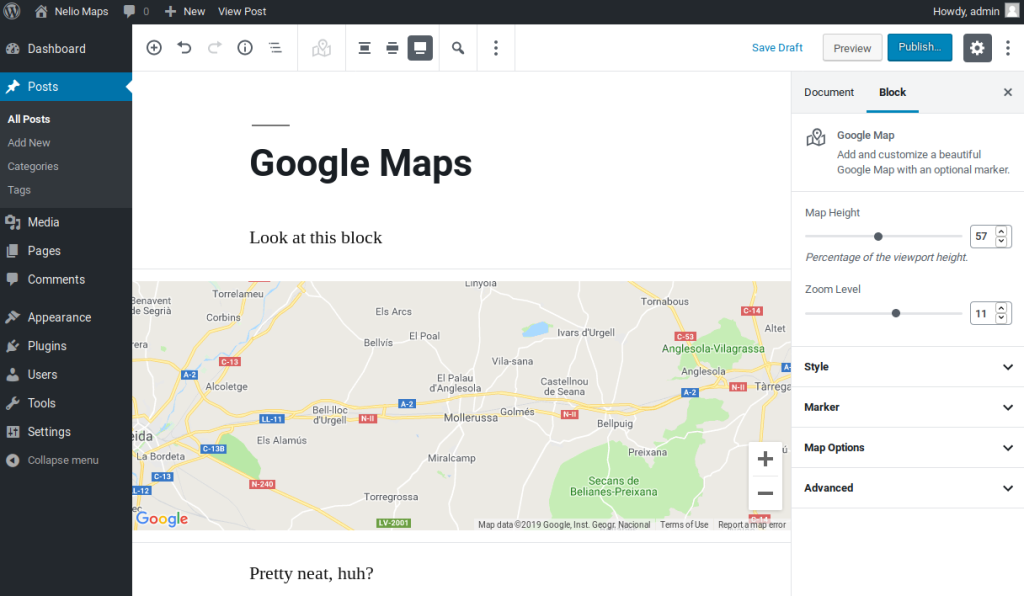This screenshot has width=1024, height=596.
Task: Click the active full width alignment icon
Action: 420,48
